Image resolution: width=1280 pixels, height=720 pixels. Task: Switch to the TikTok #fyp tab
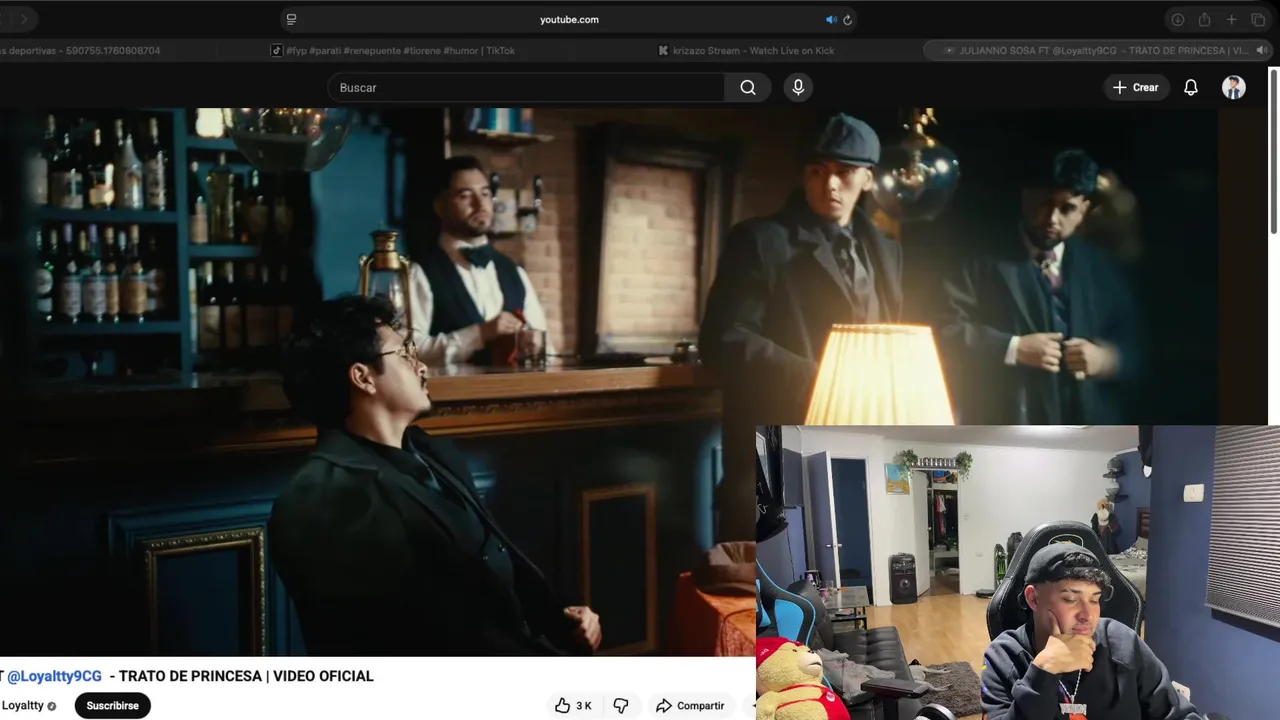[393, 50]
